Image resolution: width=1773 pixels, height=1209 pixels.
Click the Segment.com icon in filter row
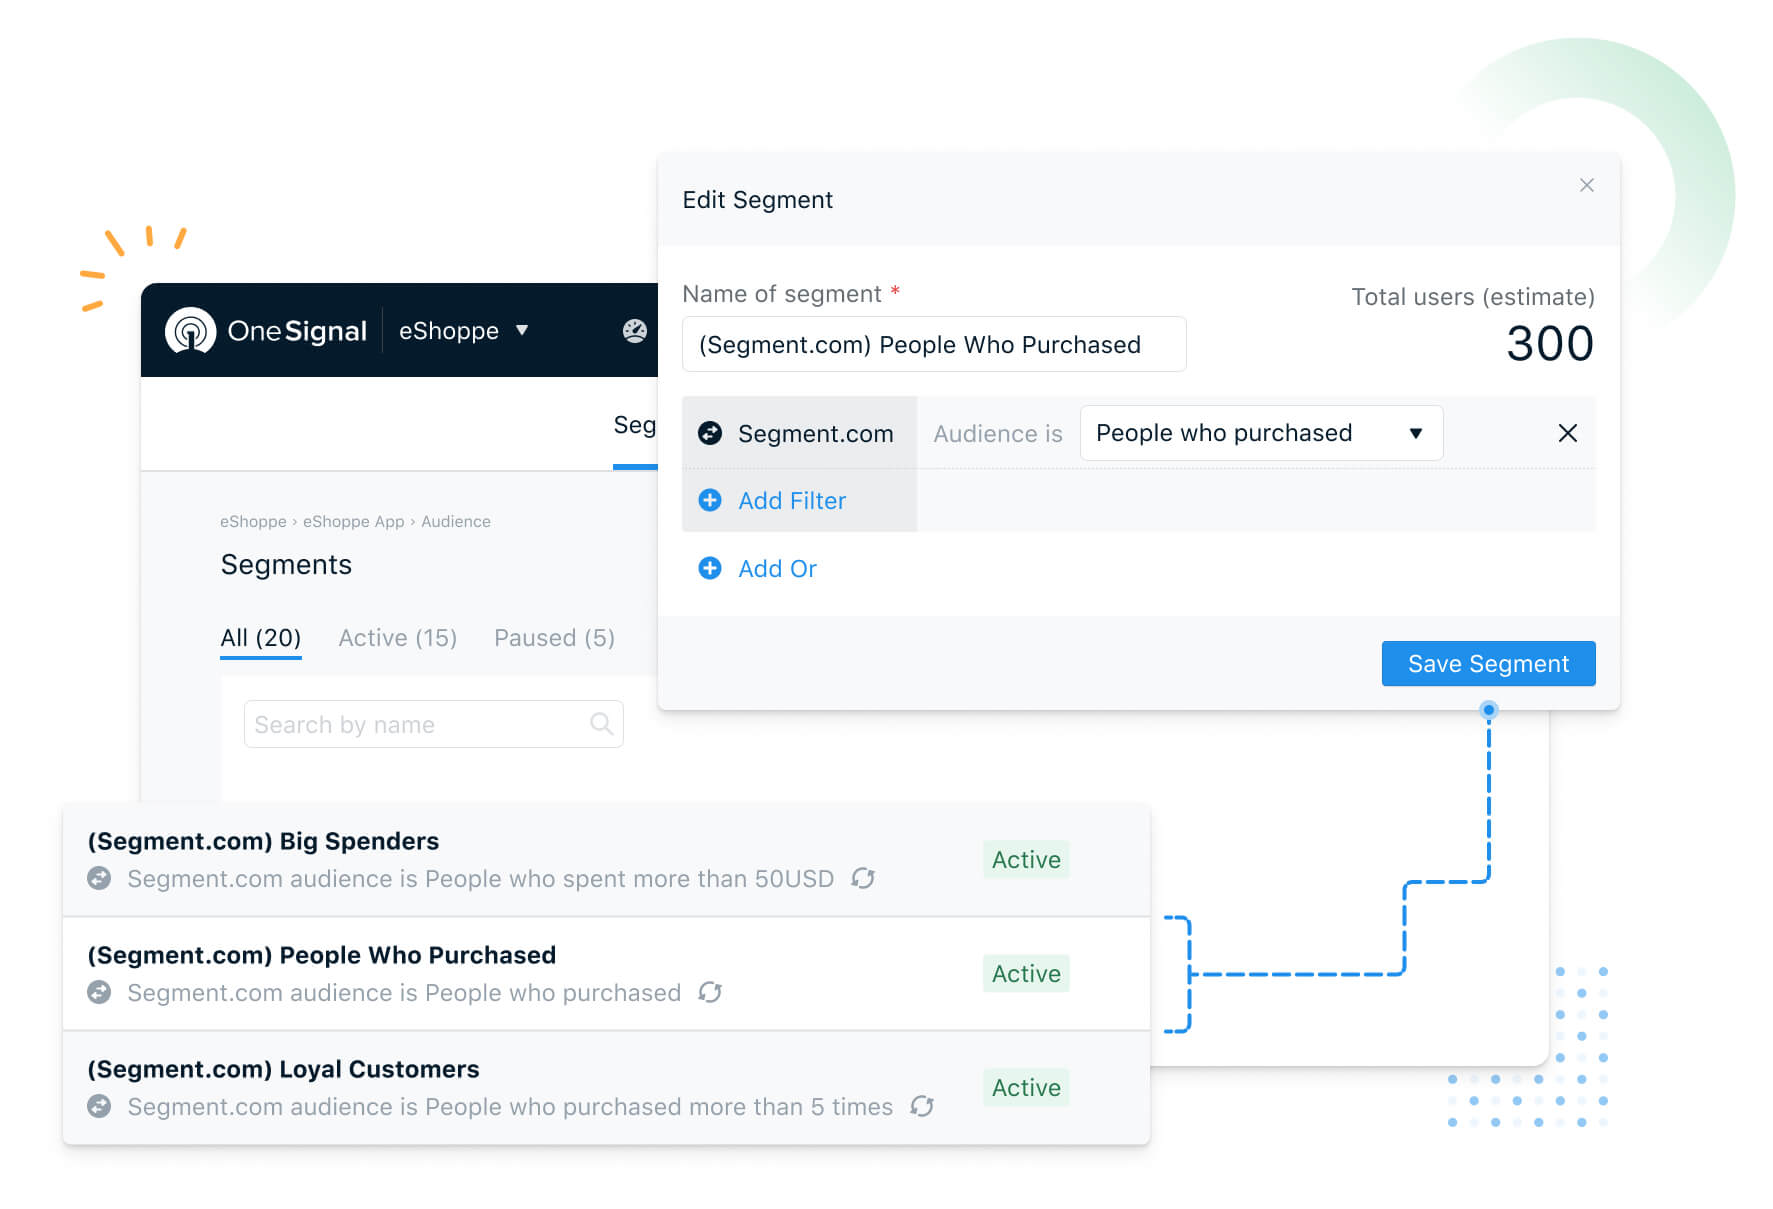click(x=710, y=433)
